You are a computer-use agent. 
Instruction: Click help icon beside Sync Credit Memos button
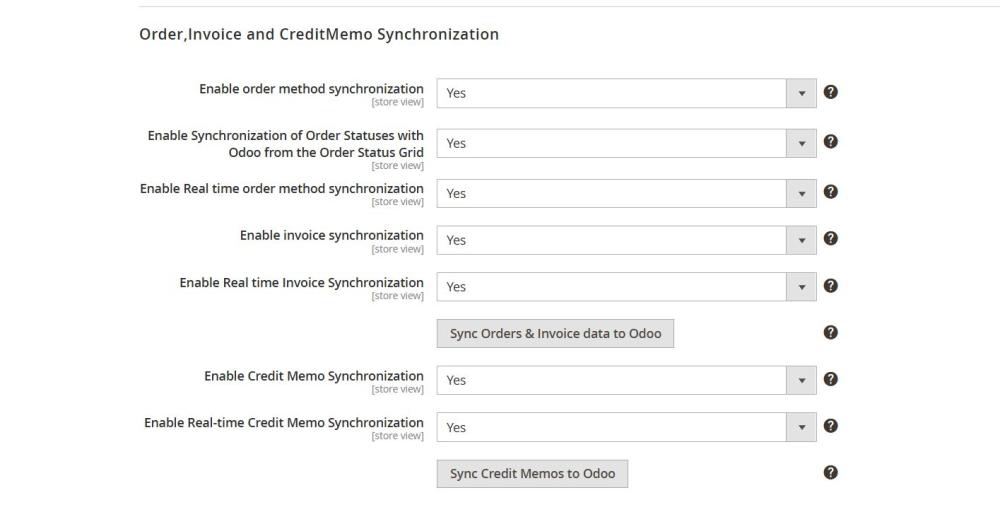(x=830, y=472)
